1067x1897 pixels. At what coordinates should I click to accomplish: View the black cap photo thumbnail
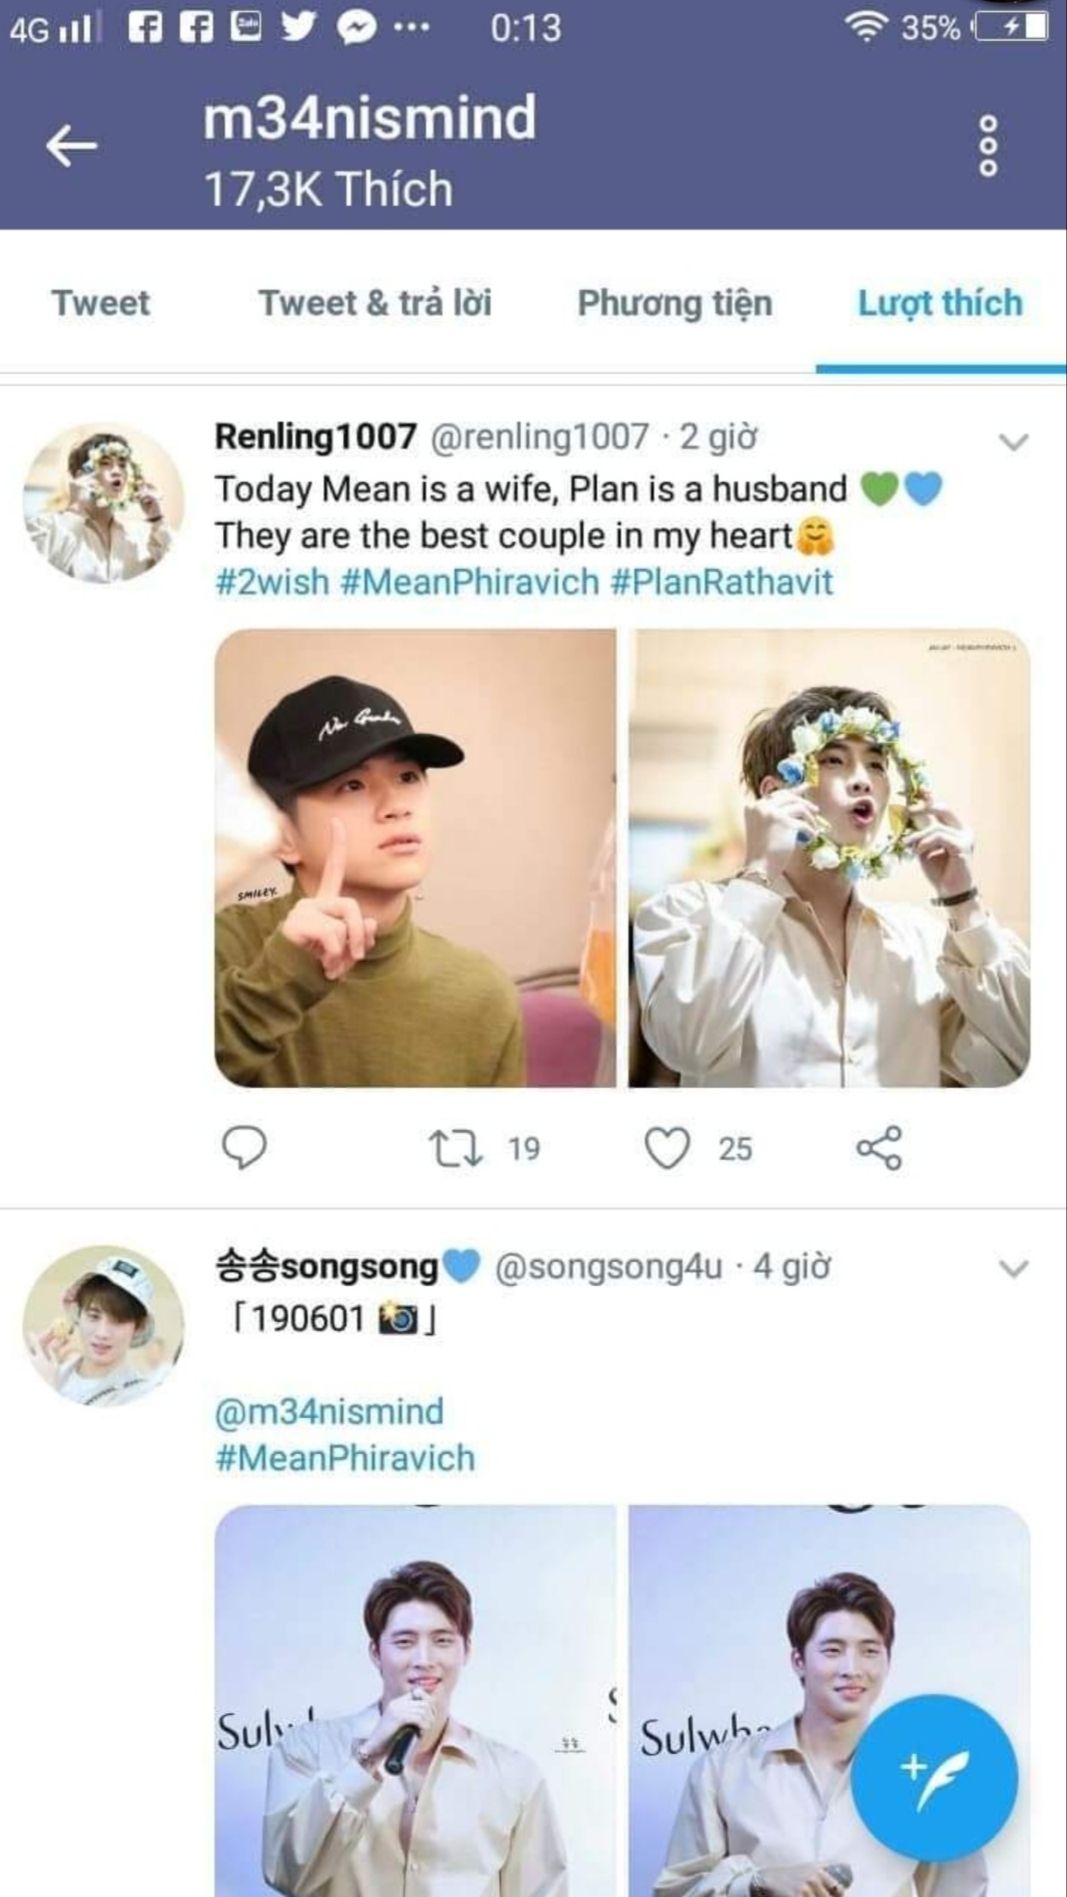tap(415, 858)
